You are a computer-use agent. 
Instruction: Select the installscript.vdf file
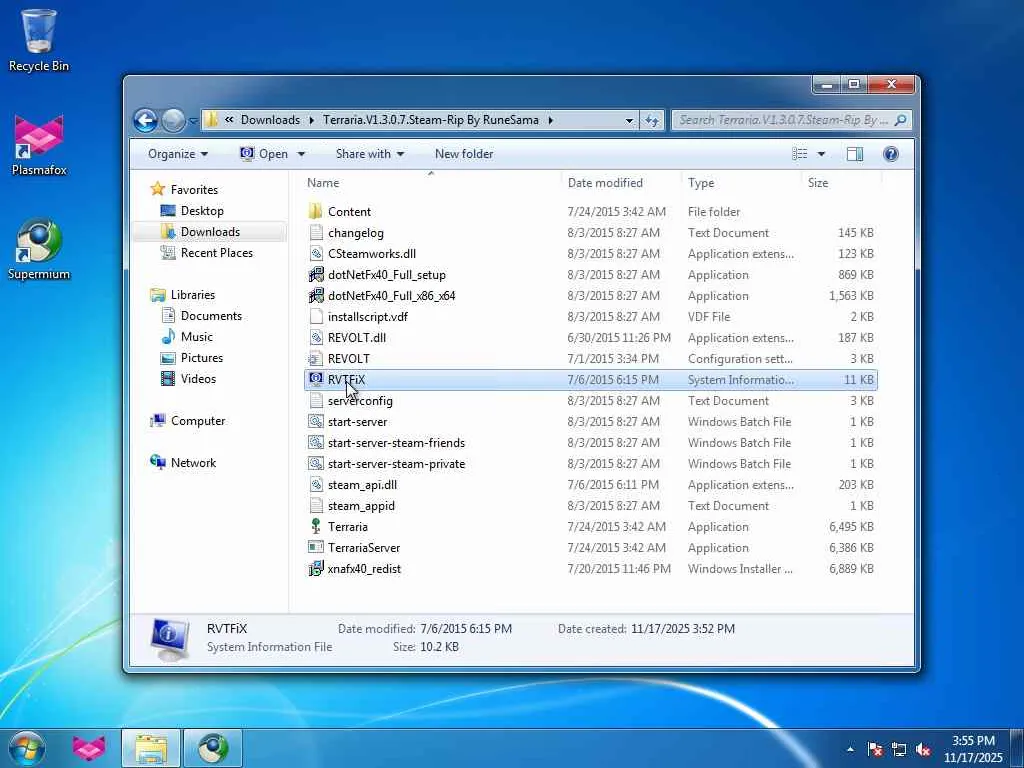(590, 317)
